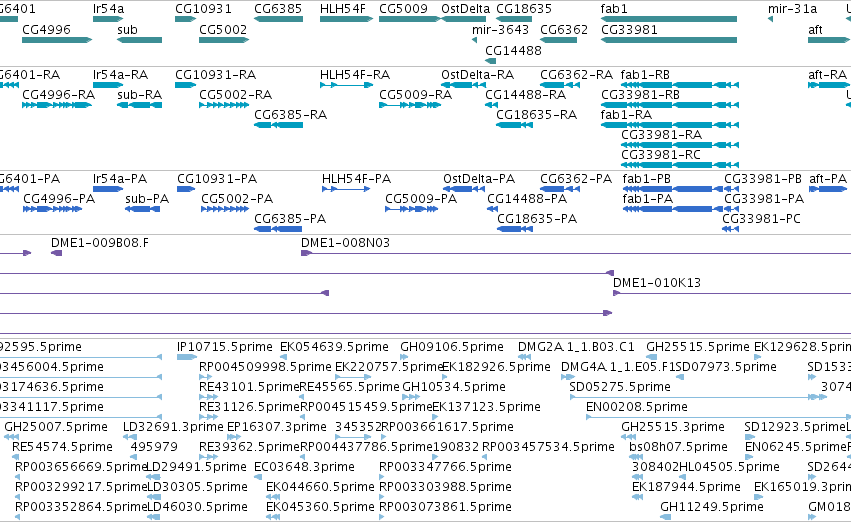Click the OstDelta-RA transcript glyph
Screen dimensions: 851x522
[463, 85]
